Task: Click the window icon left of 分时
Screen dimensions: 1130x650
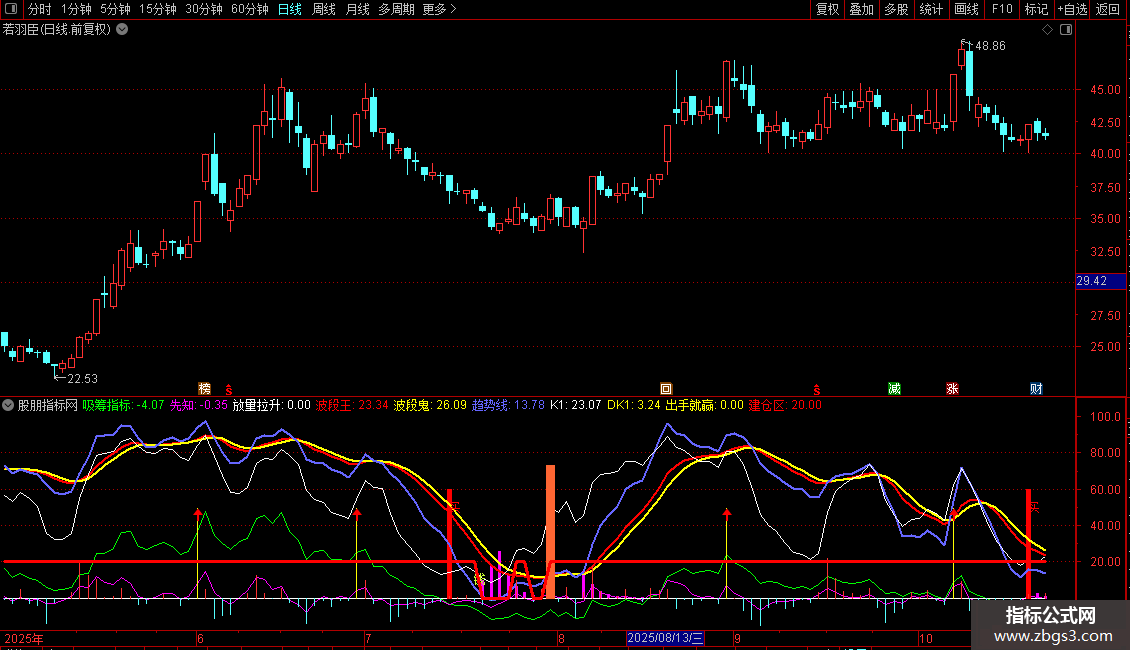Action: pos(10,10)
